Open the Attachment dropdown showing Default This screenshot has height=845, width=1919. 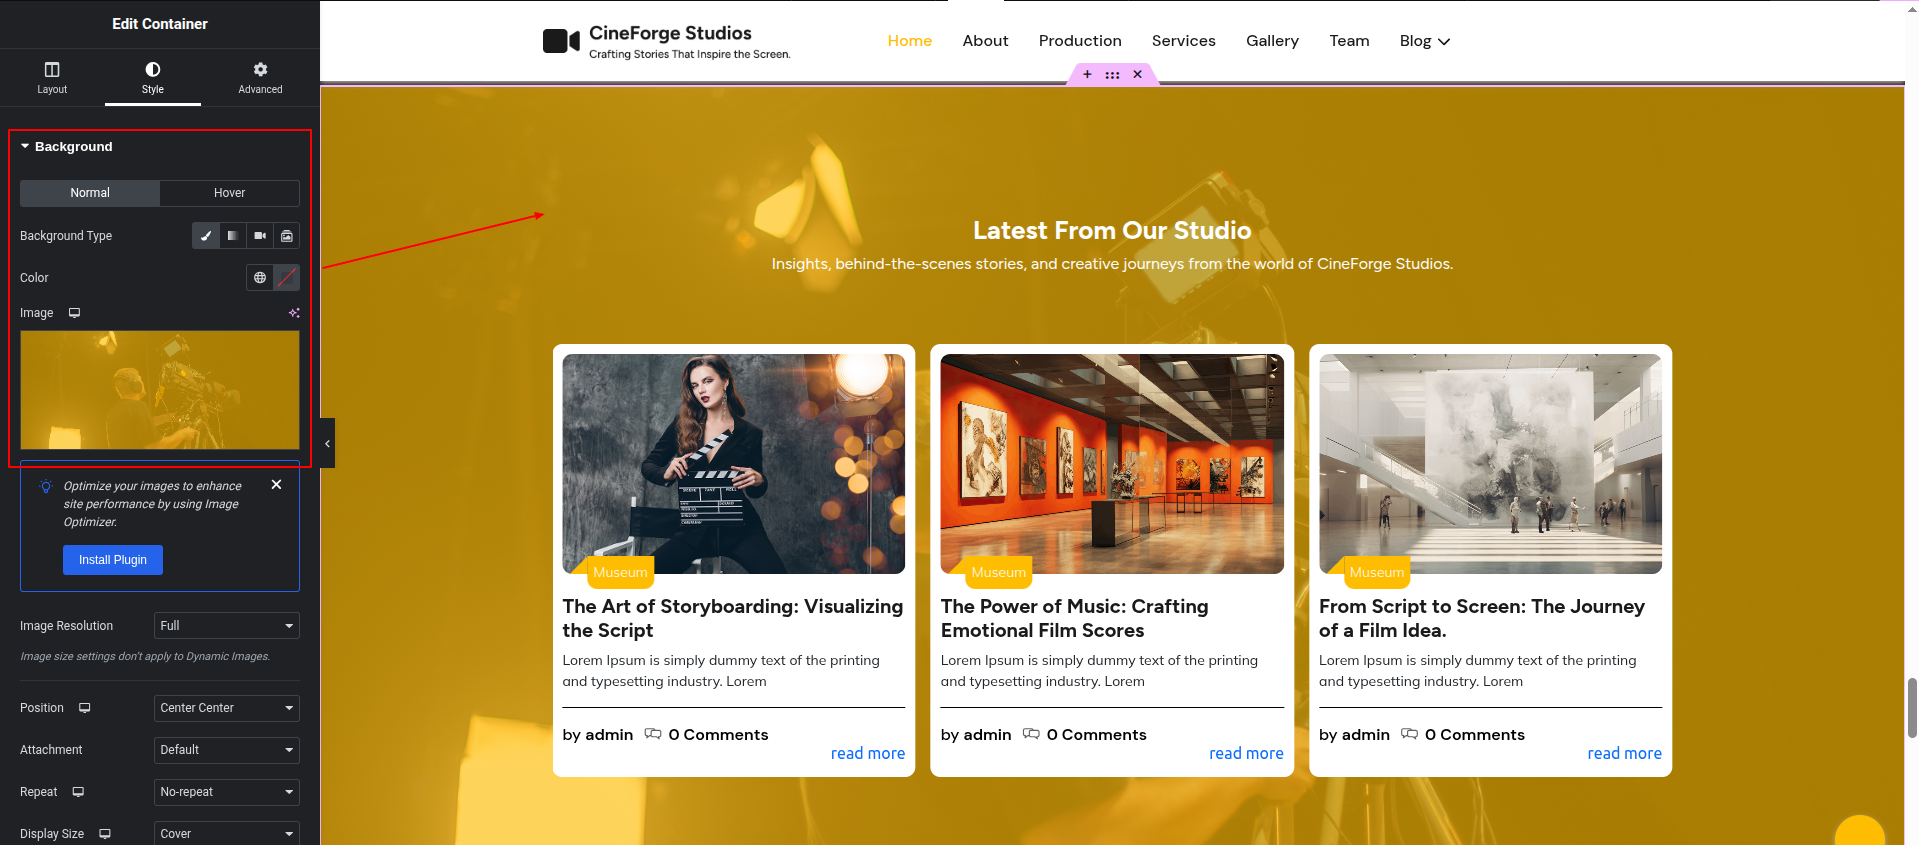[227, 750]
